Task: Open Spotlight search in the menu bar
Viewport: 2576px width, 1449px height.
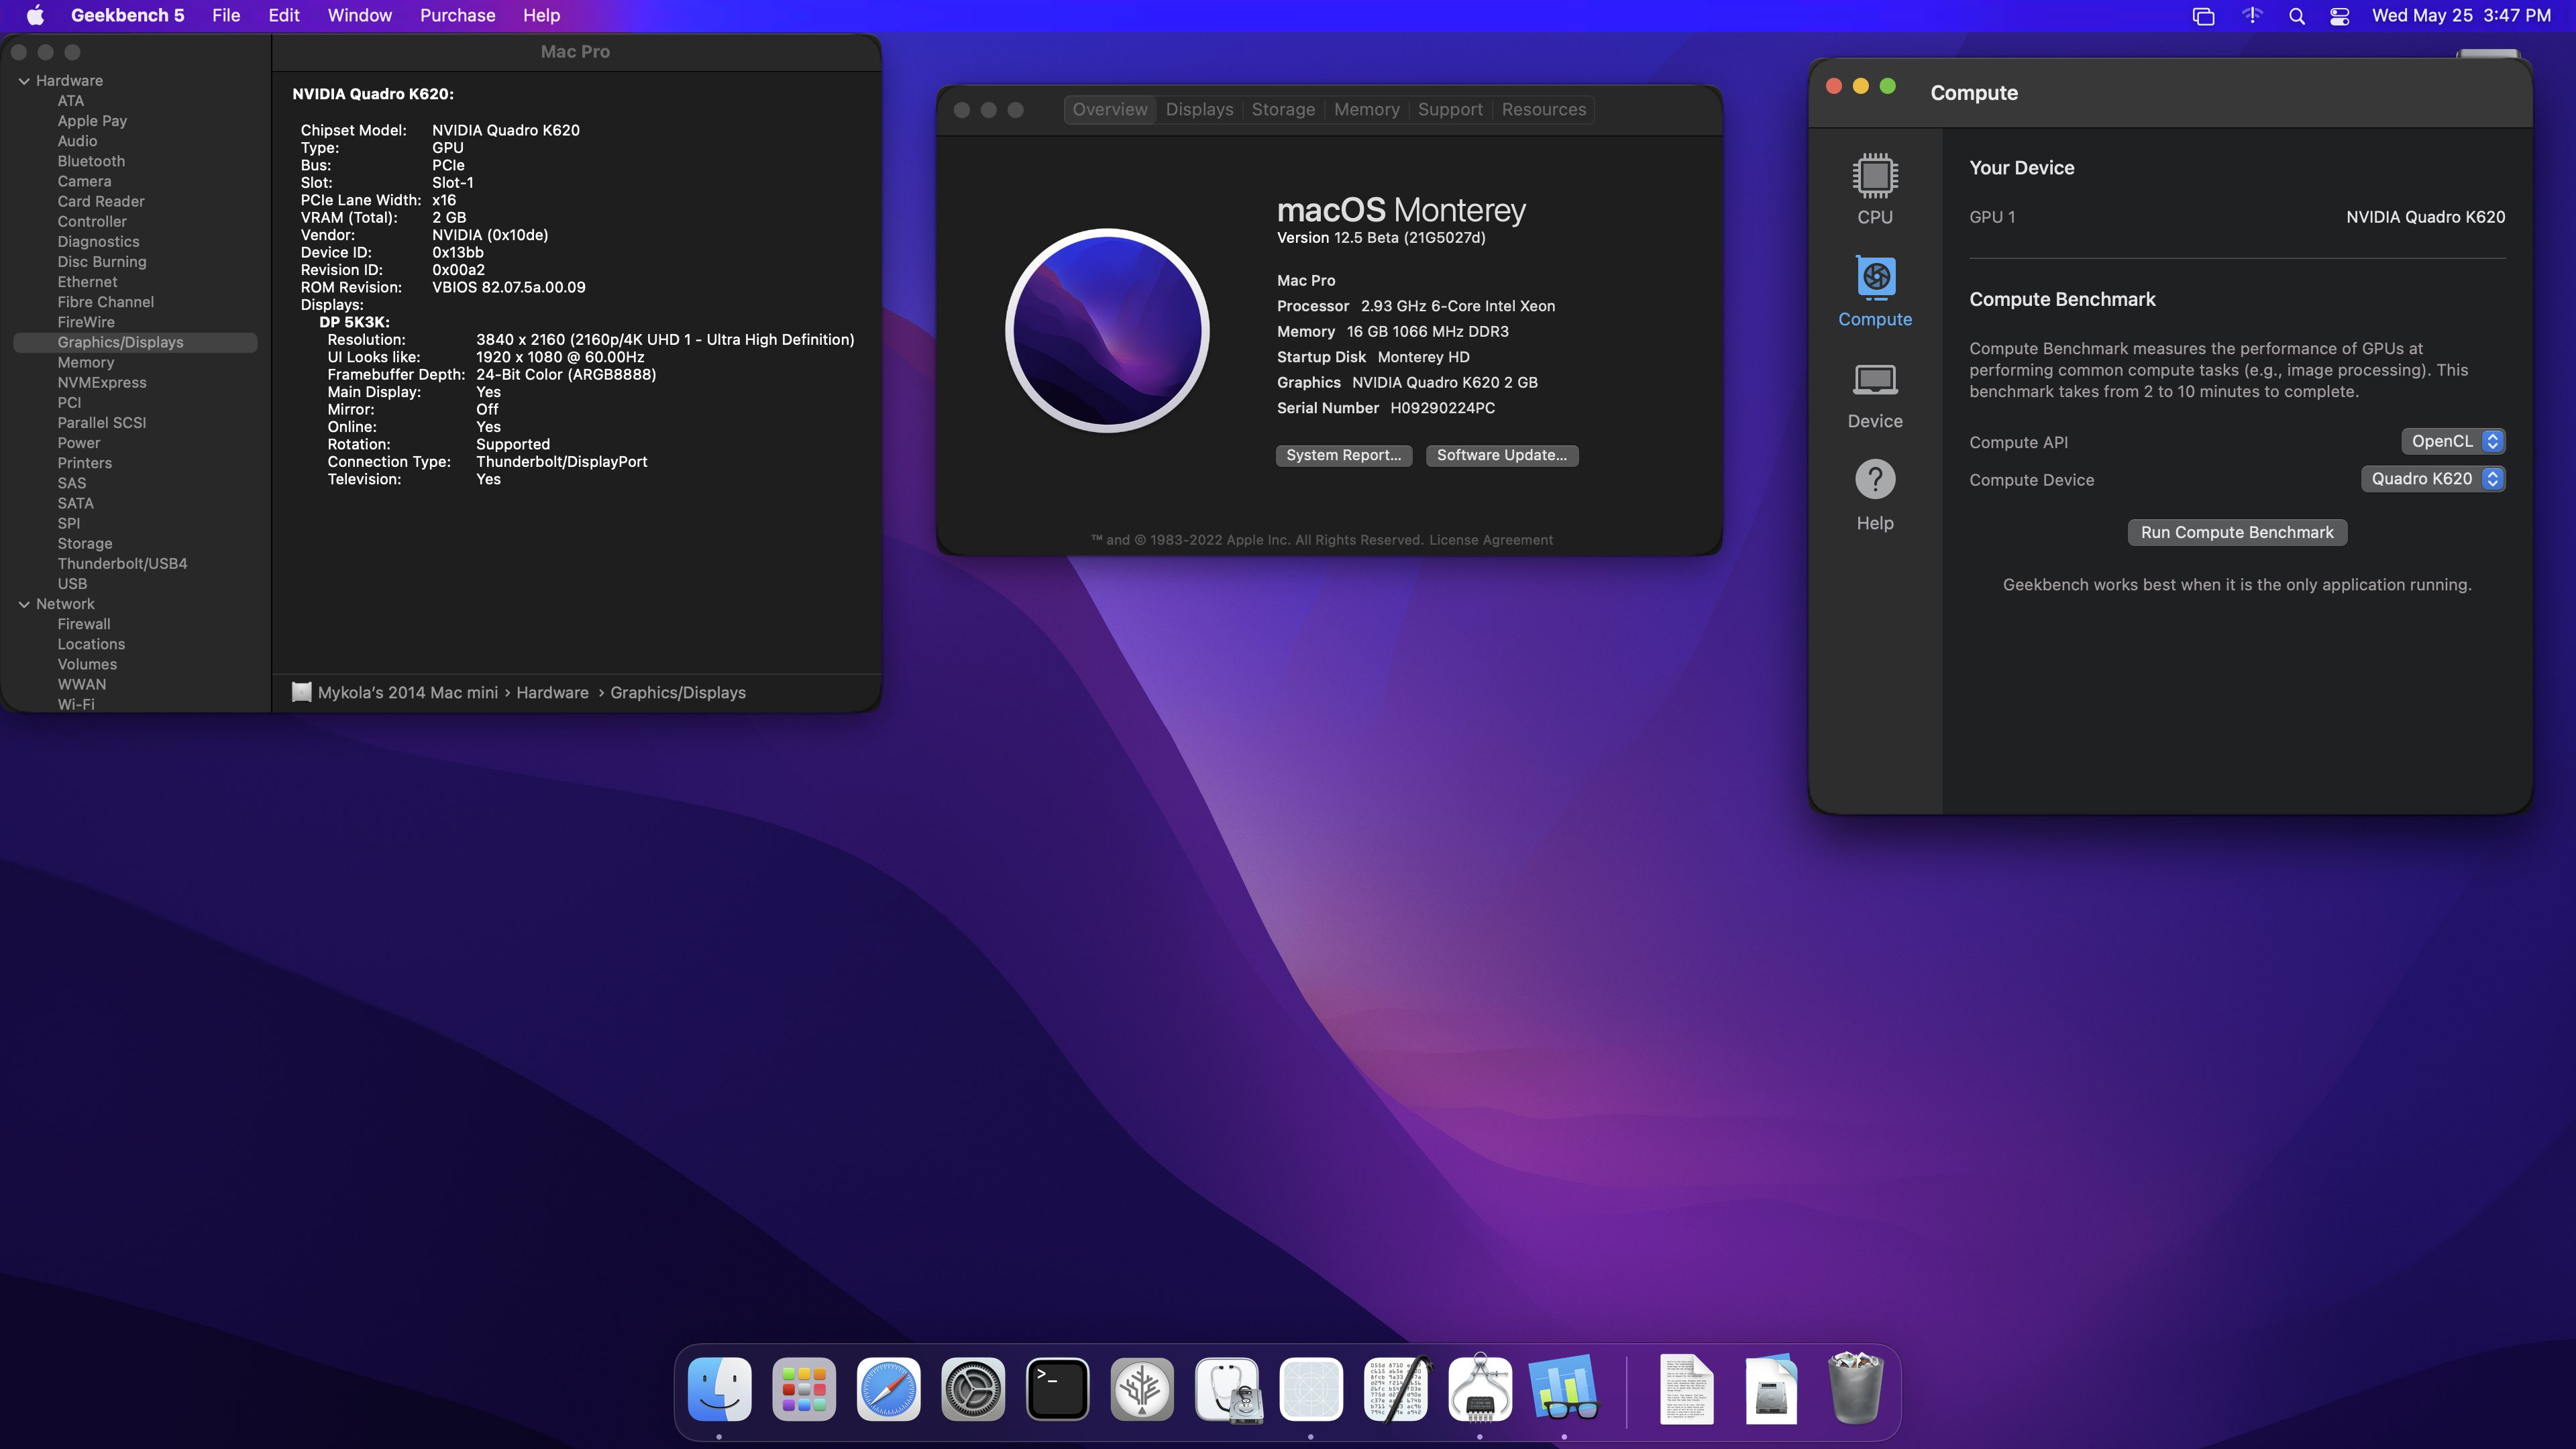Action: pos(2296,16)
